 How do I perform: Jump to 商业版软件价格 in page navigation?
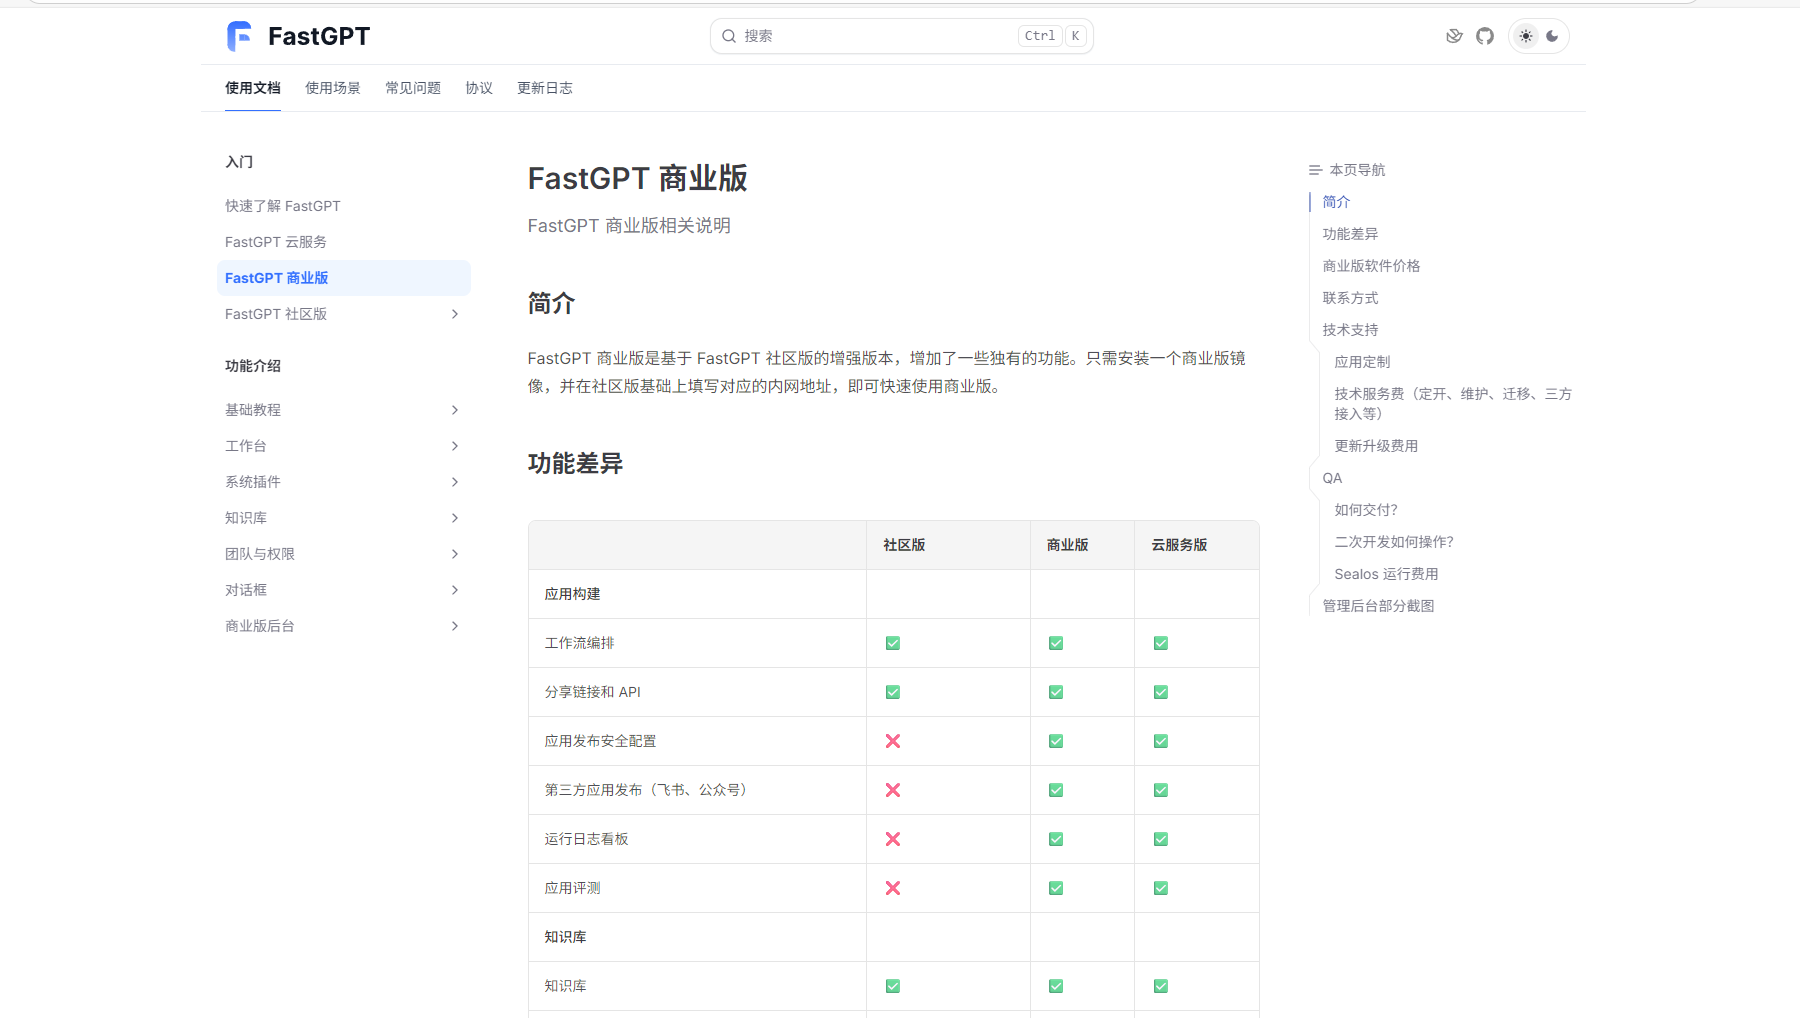(x=1371, y=266)
